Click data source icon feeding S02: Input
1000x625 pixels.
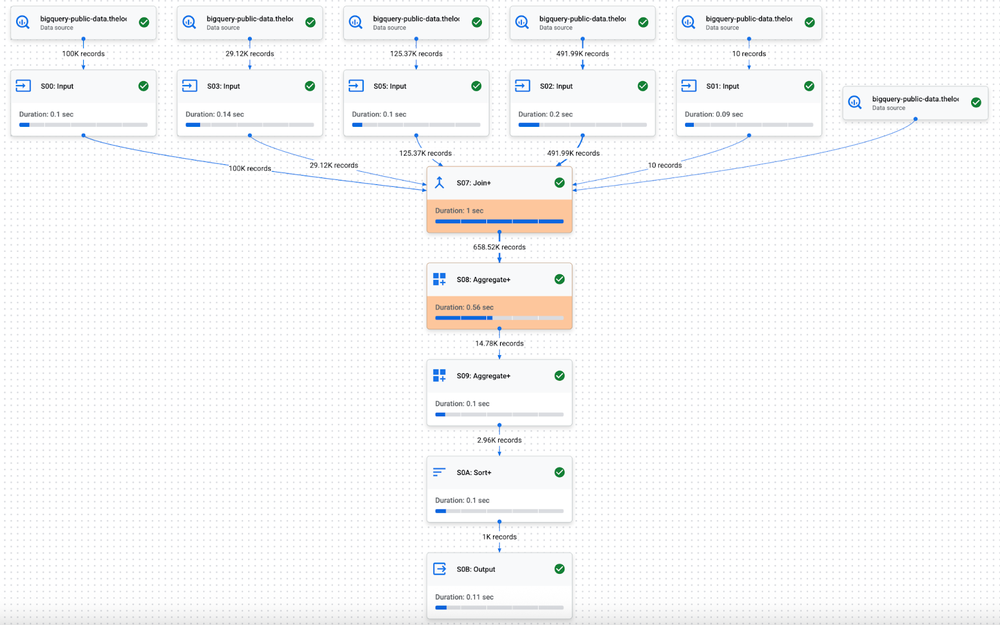click(522, 22)
